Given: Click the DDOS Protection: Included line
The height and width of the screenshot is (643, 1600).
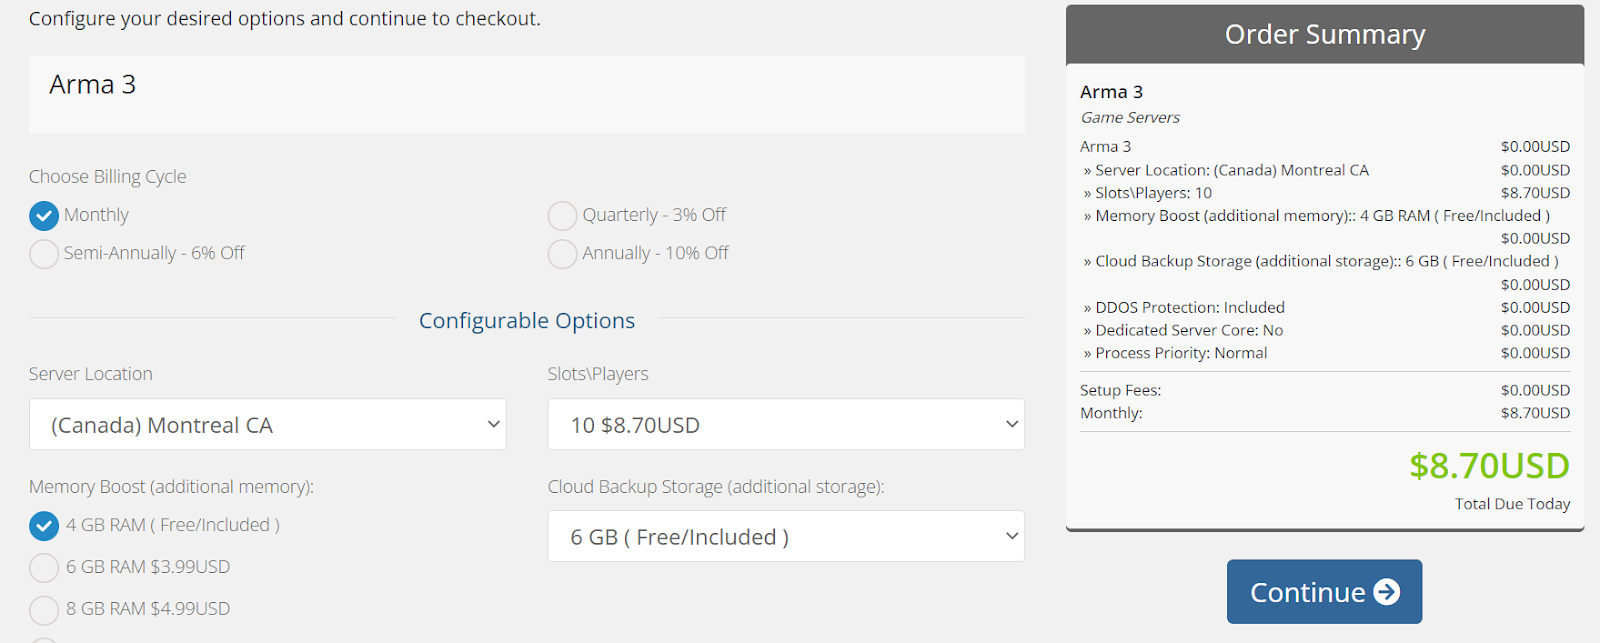Looking at the screenshot, I should click(x=1184, y=308).
